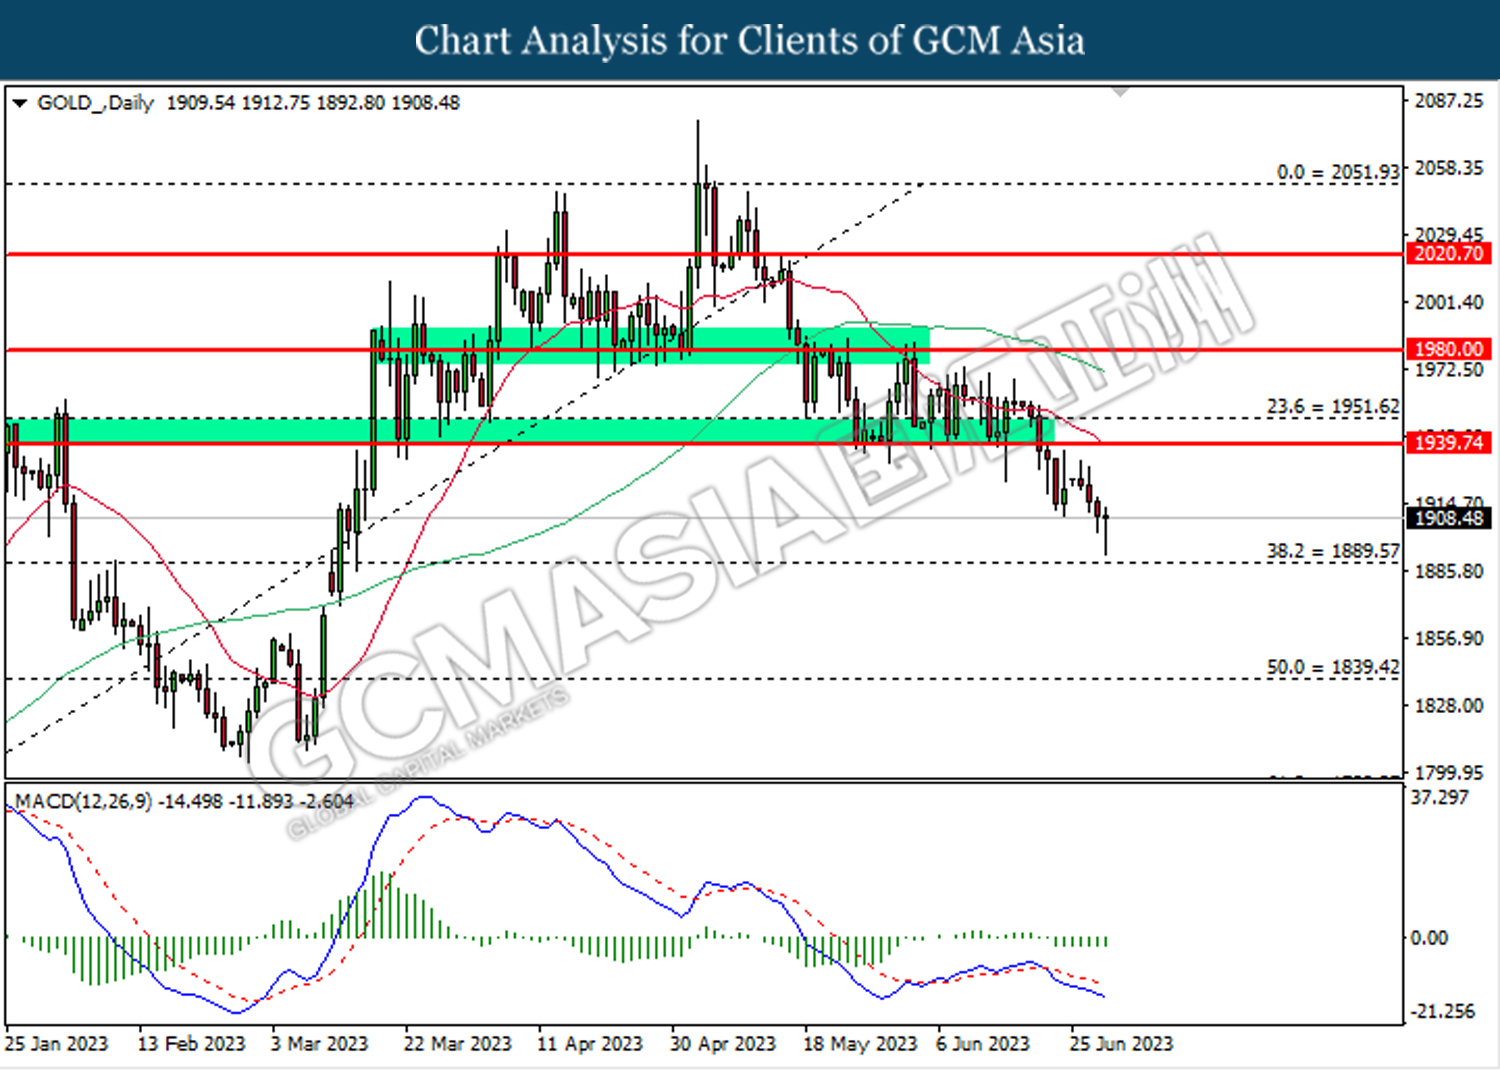1500x1071 pixels.
Task: Click the Fibonacci label 50.0 = 1839.42
Action: pos(1333,667)
